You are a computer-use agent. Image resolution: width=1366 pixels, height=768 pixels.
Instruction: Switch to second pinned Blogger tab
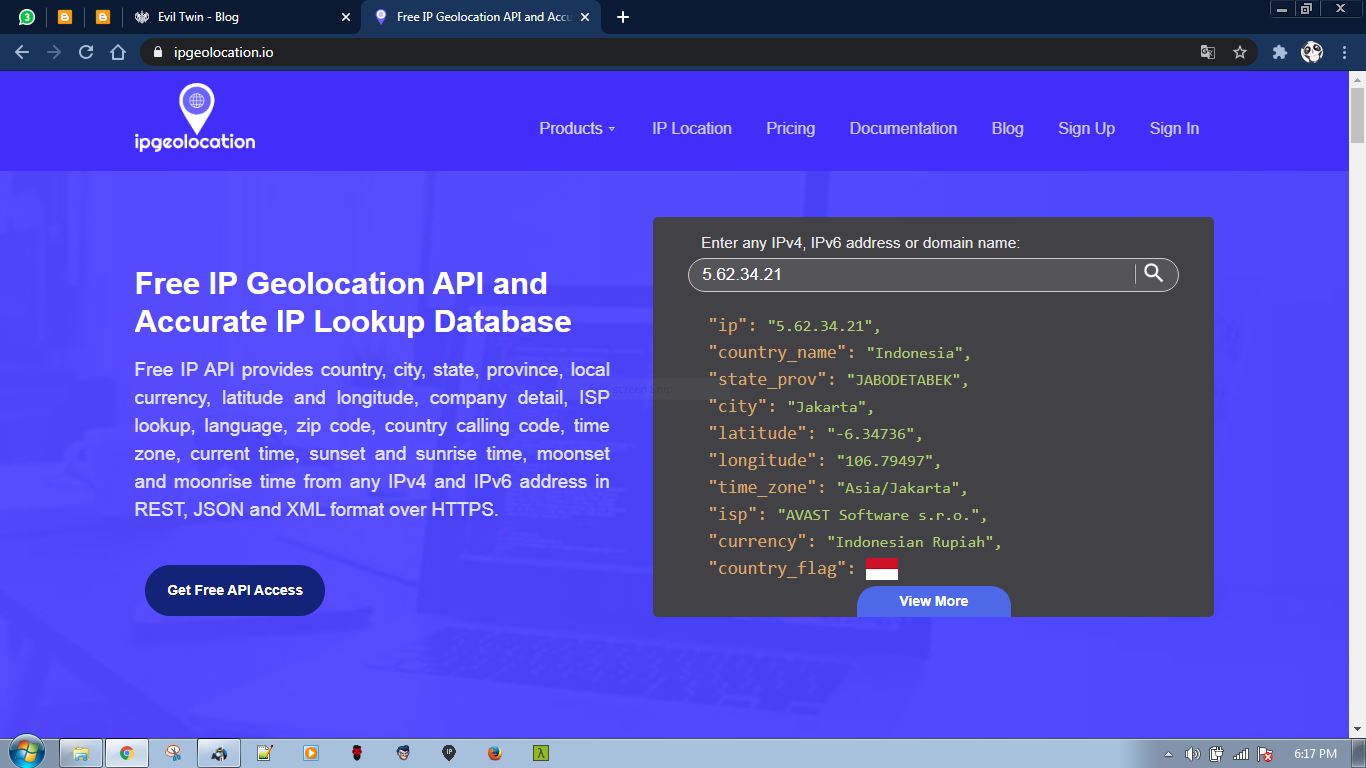pos(103,17)
